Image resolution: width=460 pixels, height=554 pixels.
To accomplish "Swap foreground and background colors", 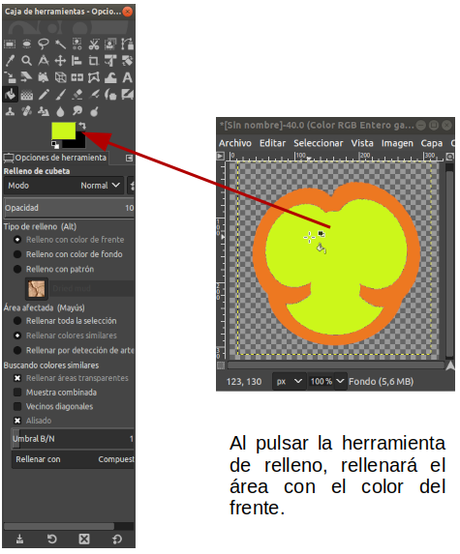I will click(82, 125).
